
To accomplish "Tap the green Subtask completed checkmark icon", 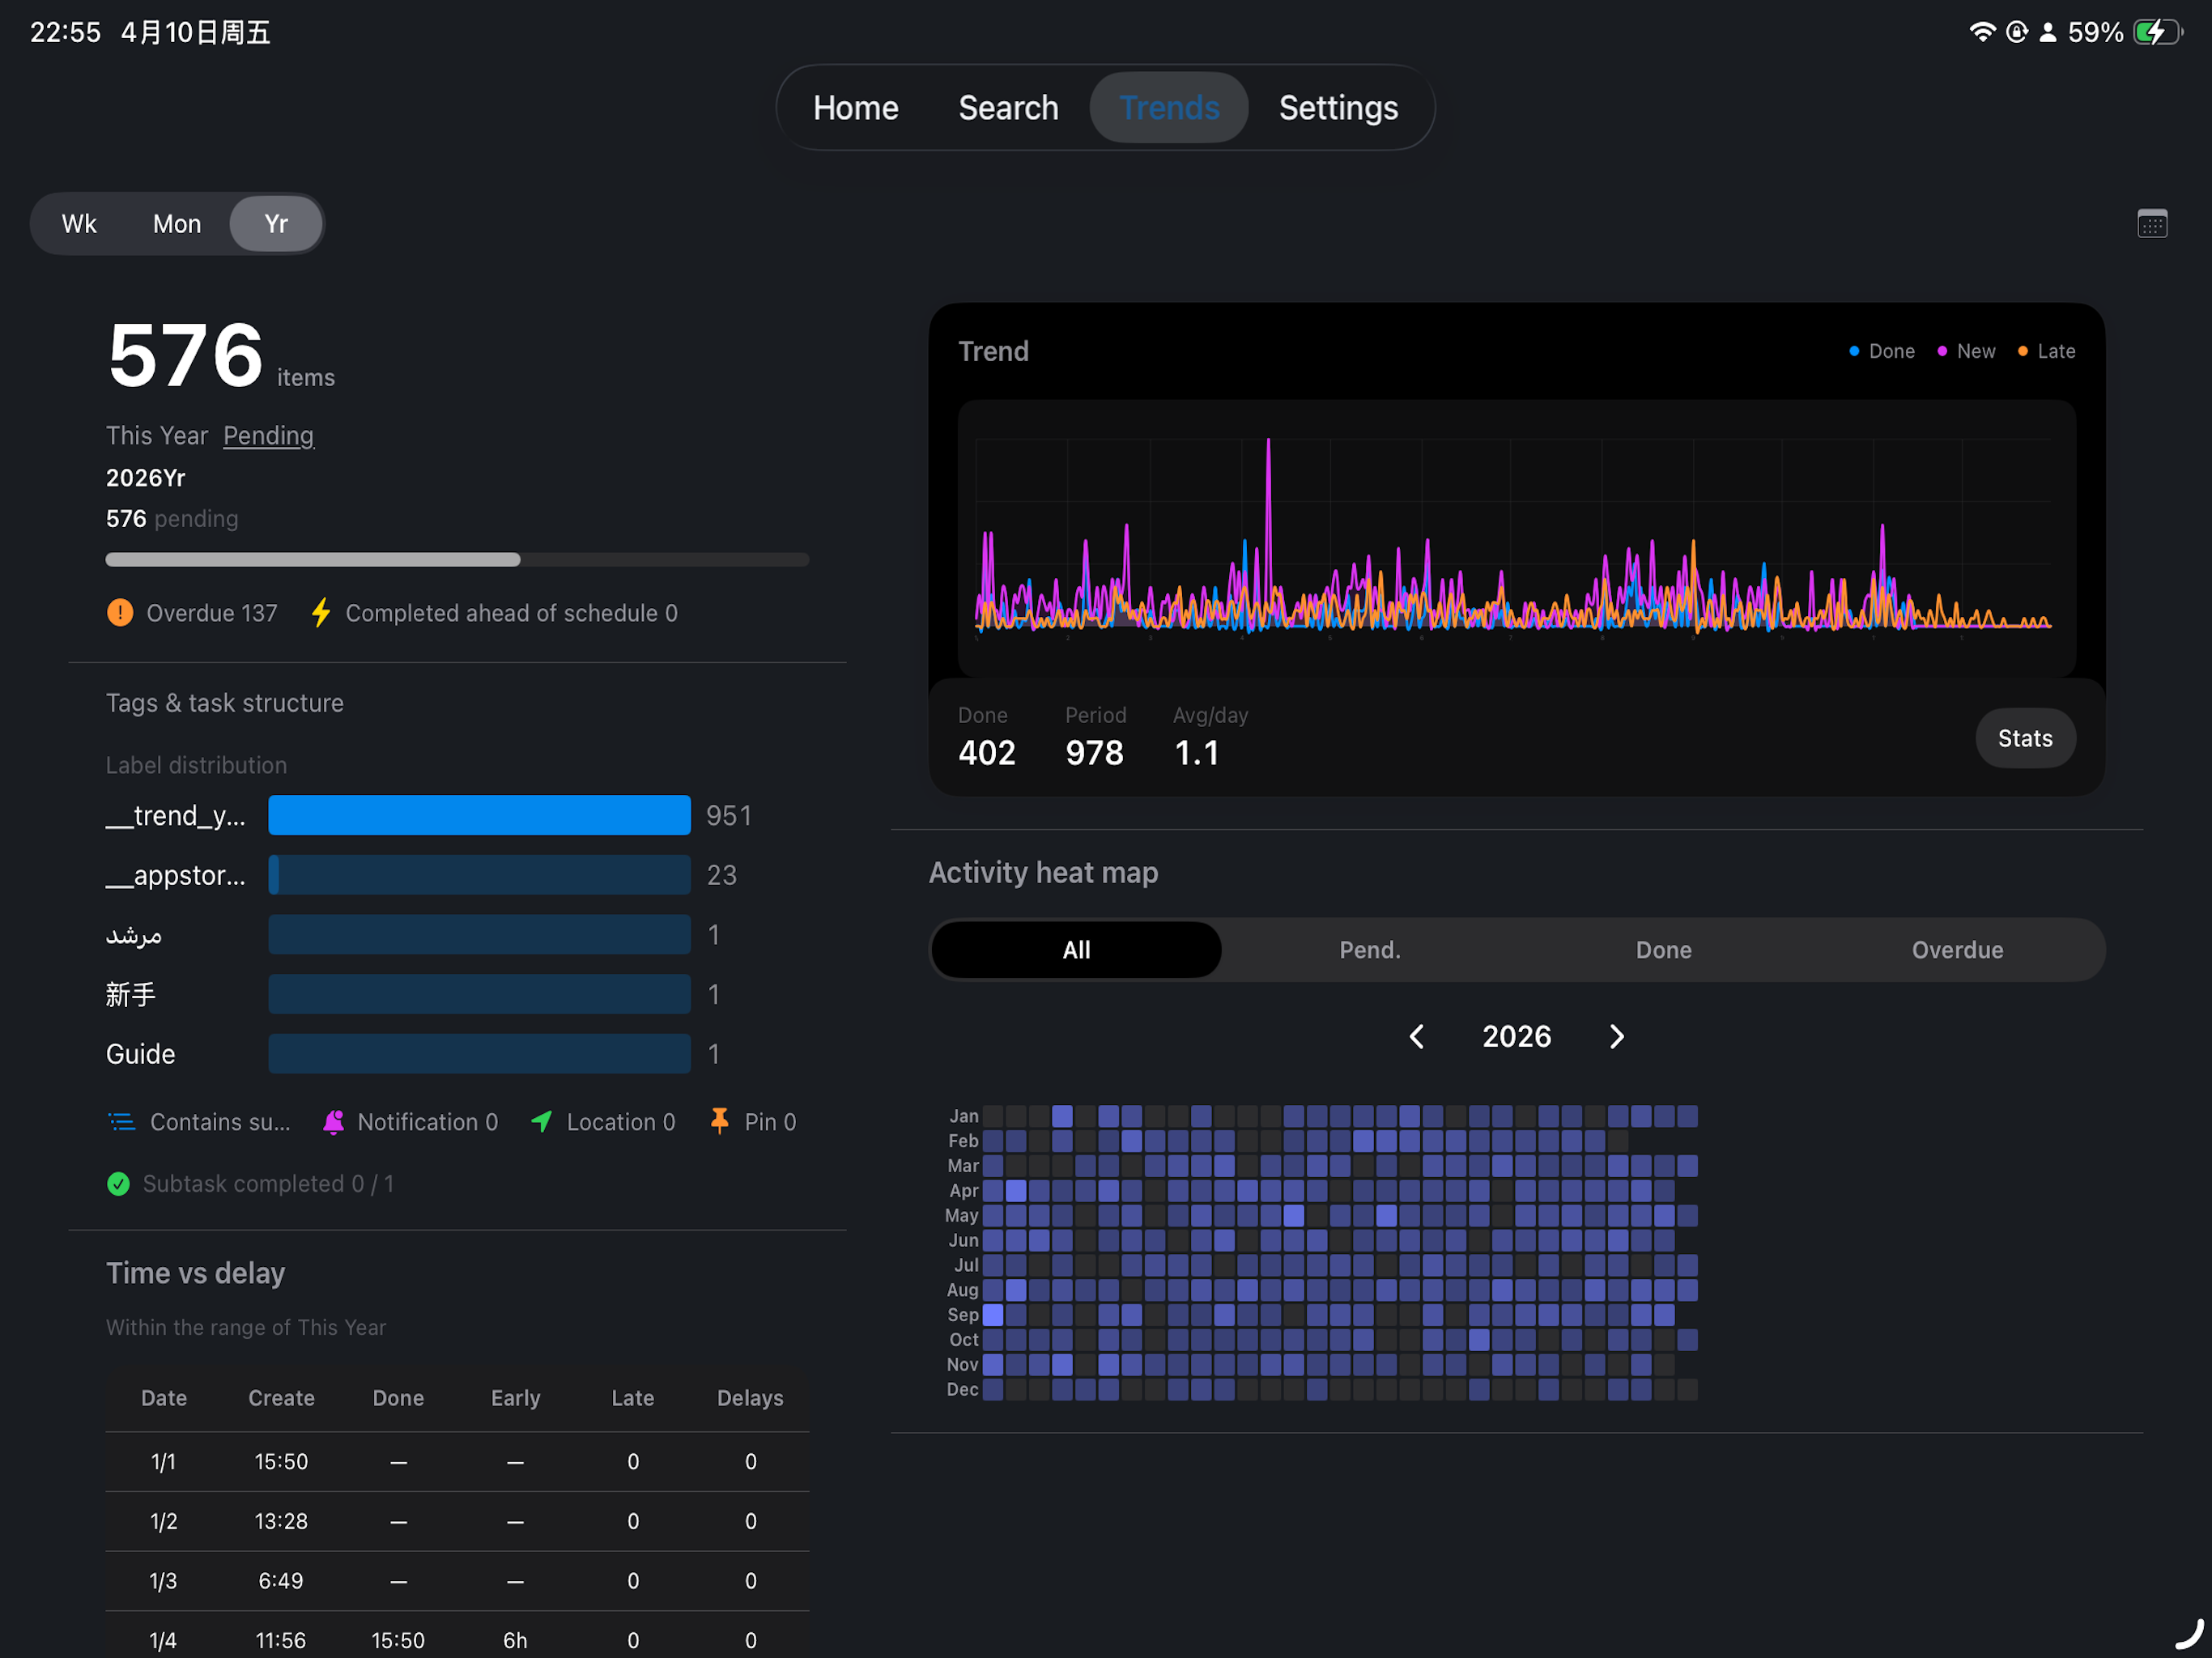I will pos(118,1184).
